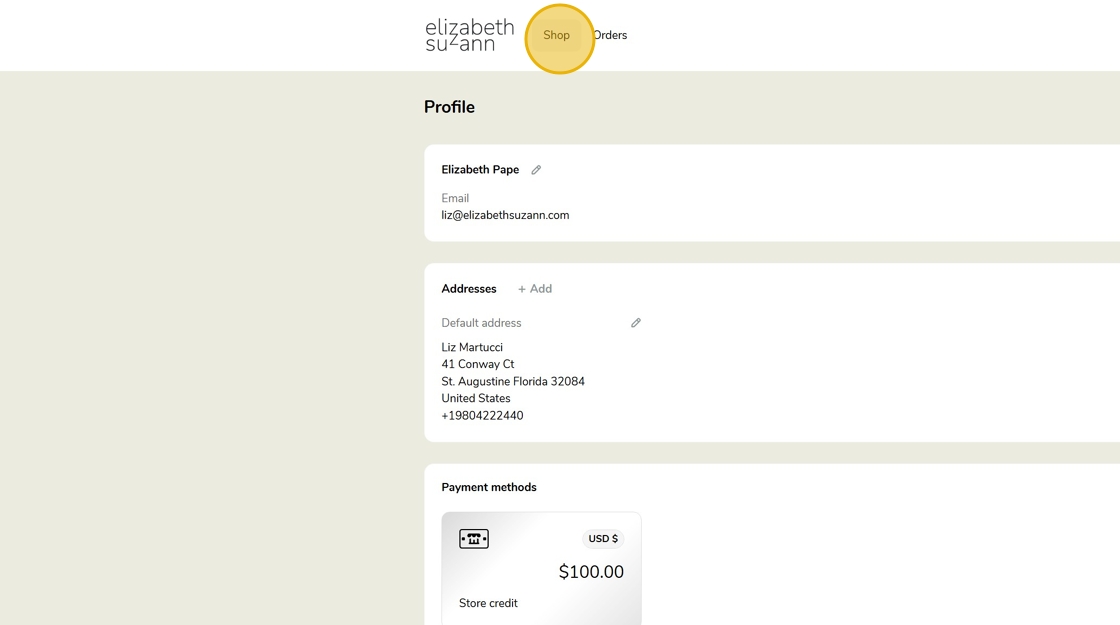Add a new address
Screen dimensions: 1120x625
point(535,289)
